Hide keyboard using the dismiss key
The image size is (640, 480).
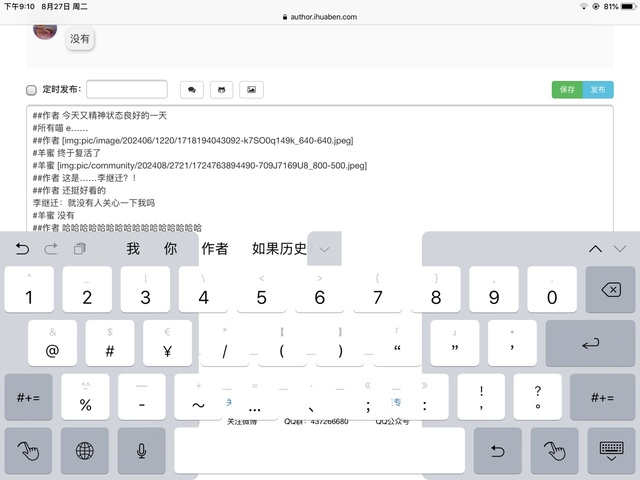[611, 451]
